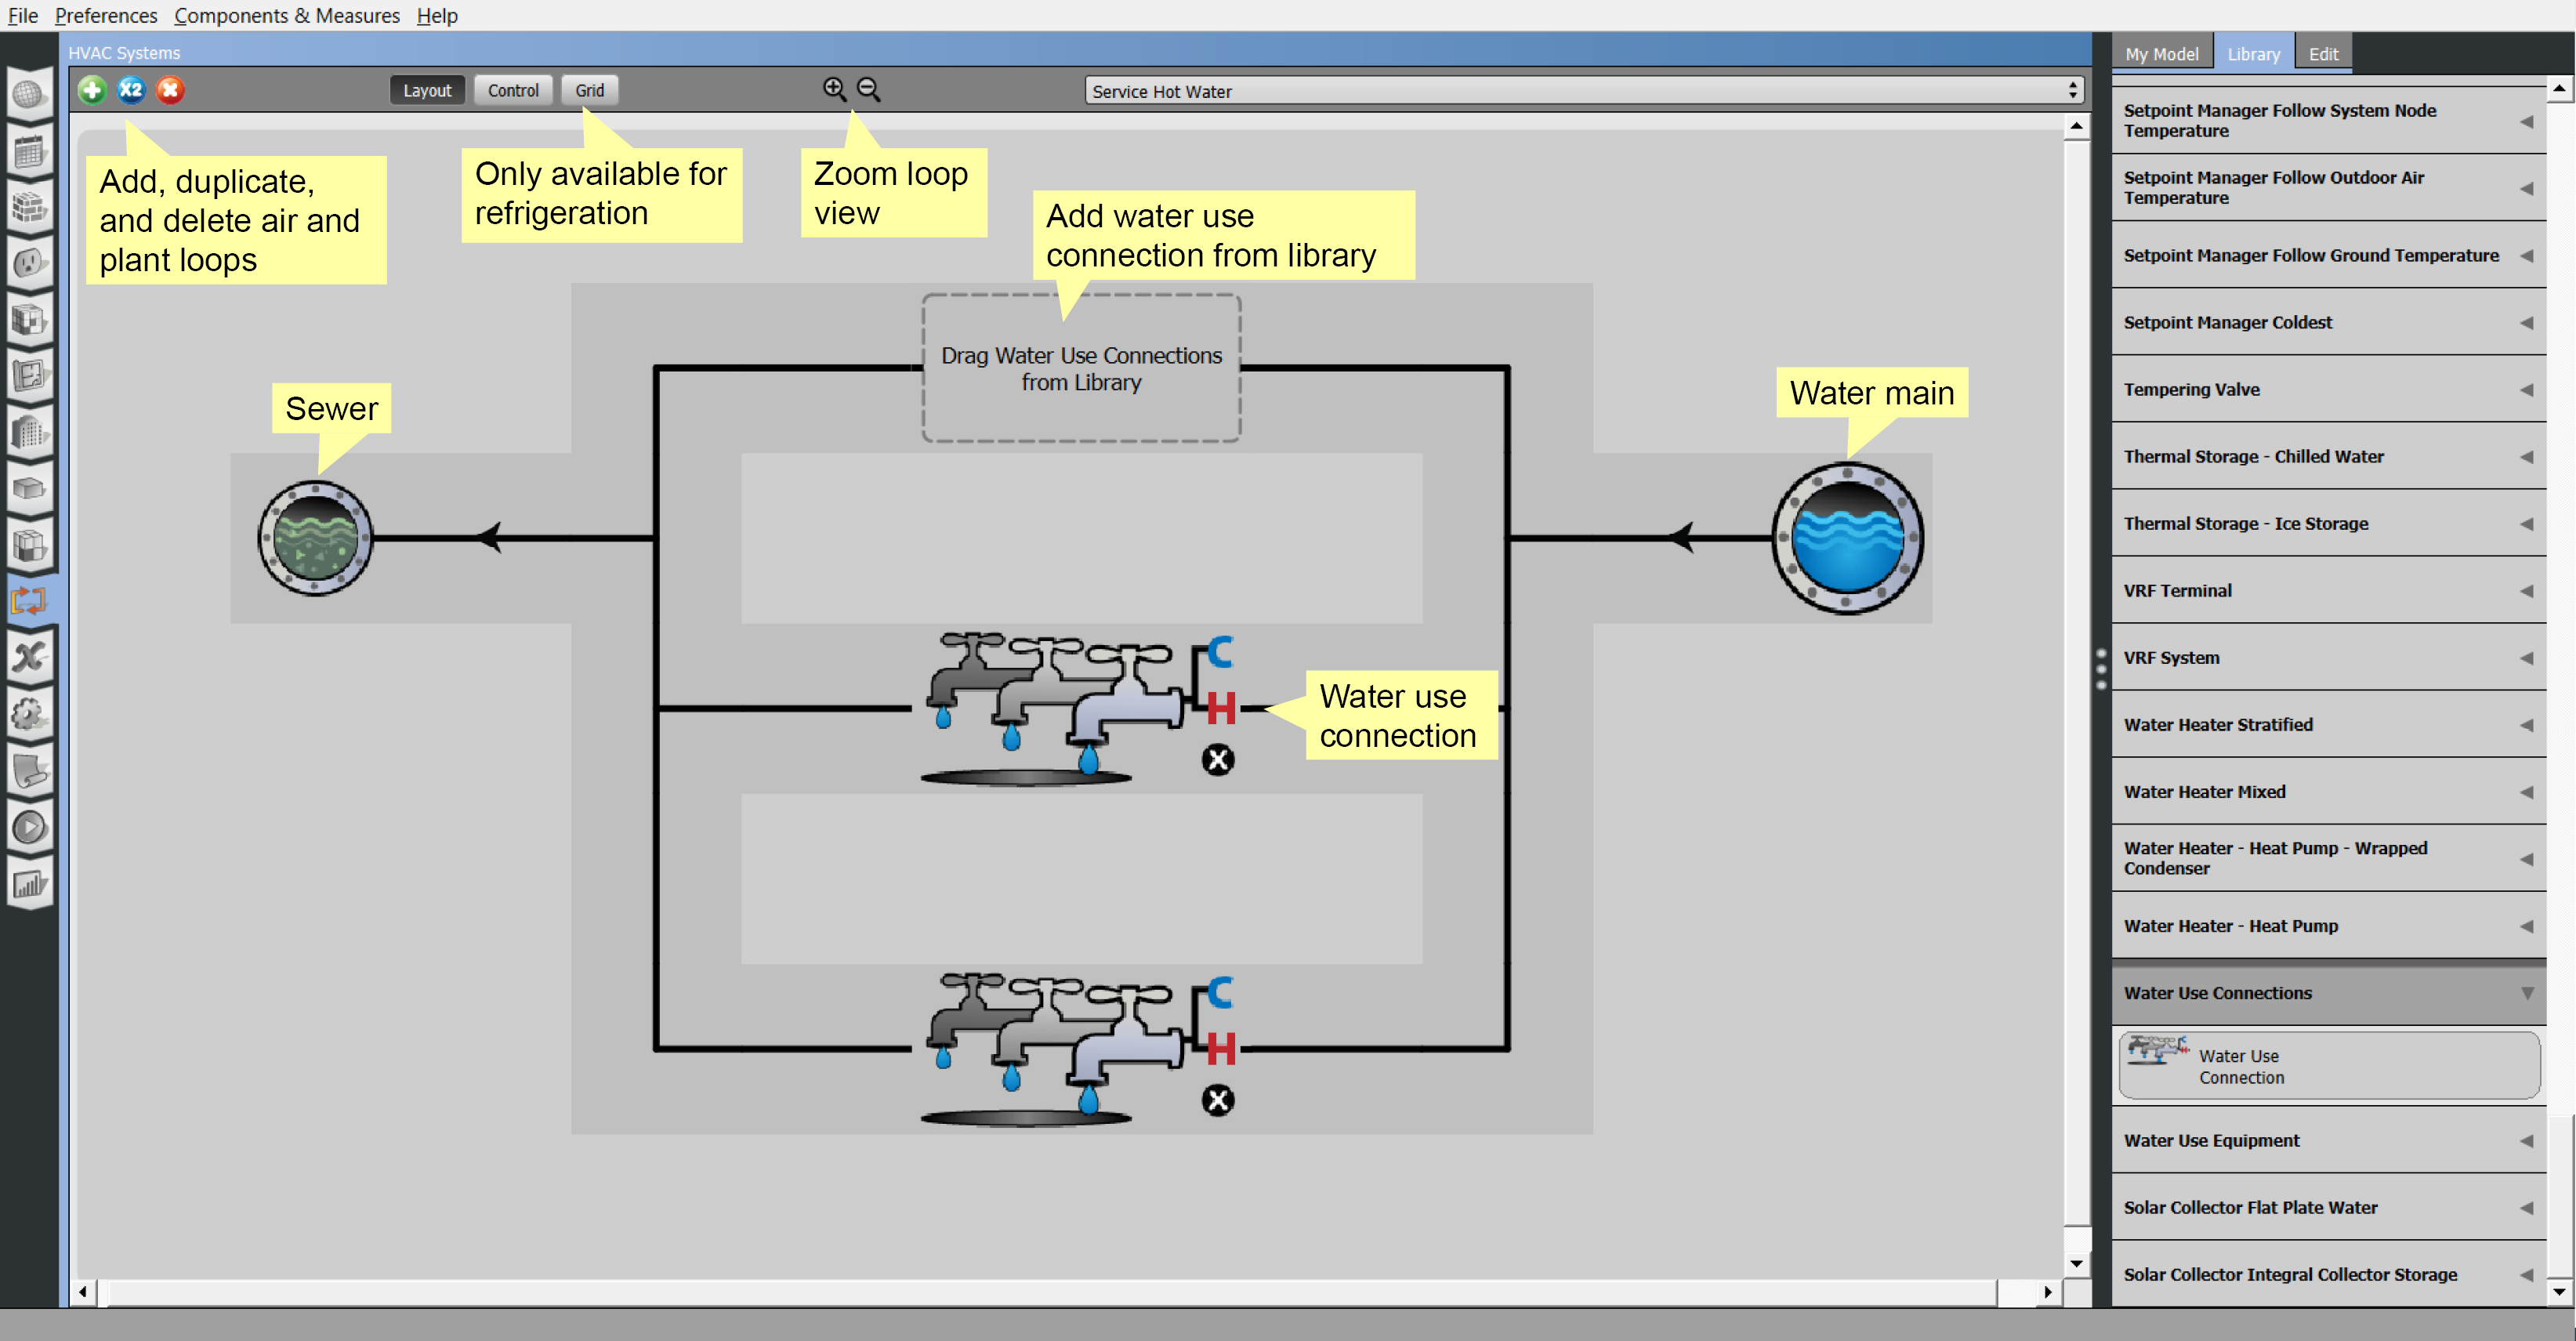Open the Components & Measures menu
This screenshot has height=1341, width=2576.
pos(286,15)
